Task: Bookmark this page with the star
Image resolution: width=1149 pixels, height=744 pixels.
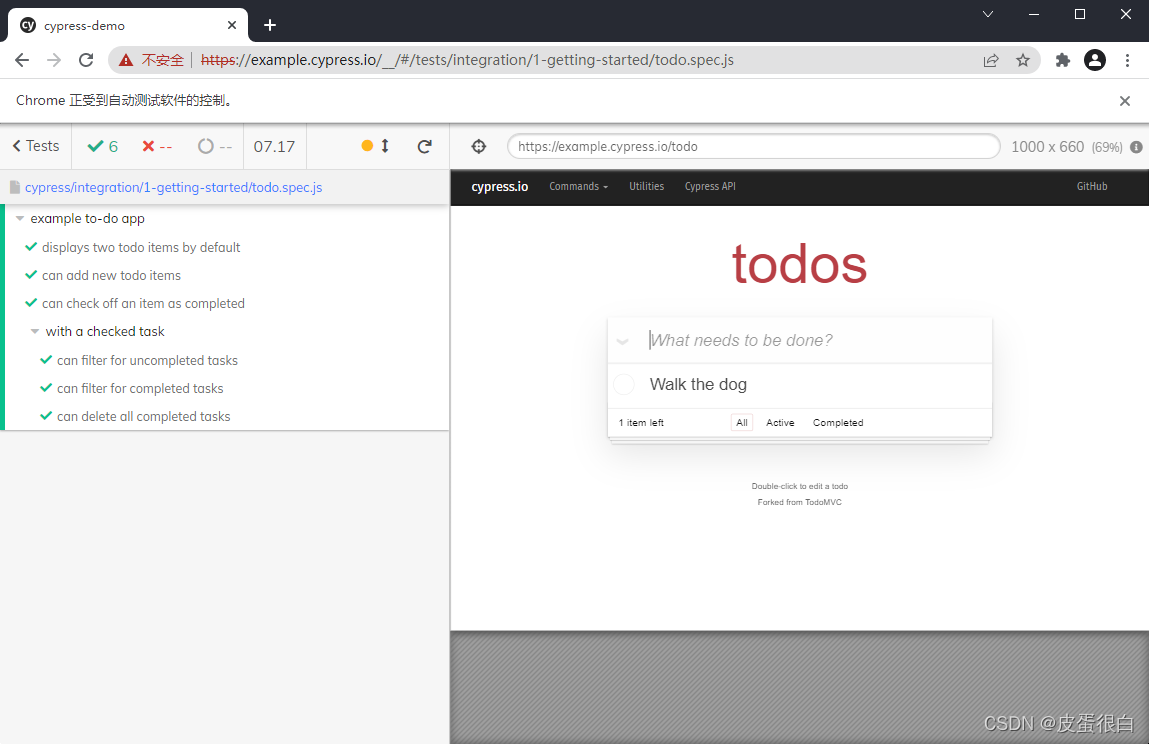Action: pyautogui.click(x=1023, y=60)
